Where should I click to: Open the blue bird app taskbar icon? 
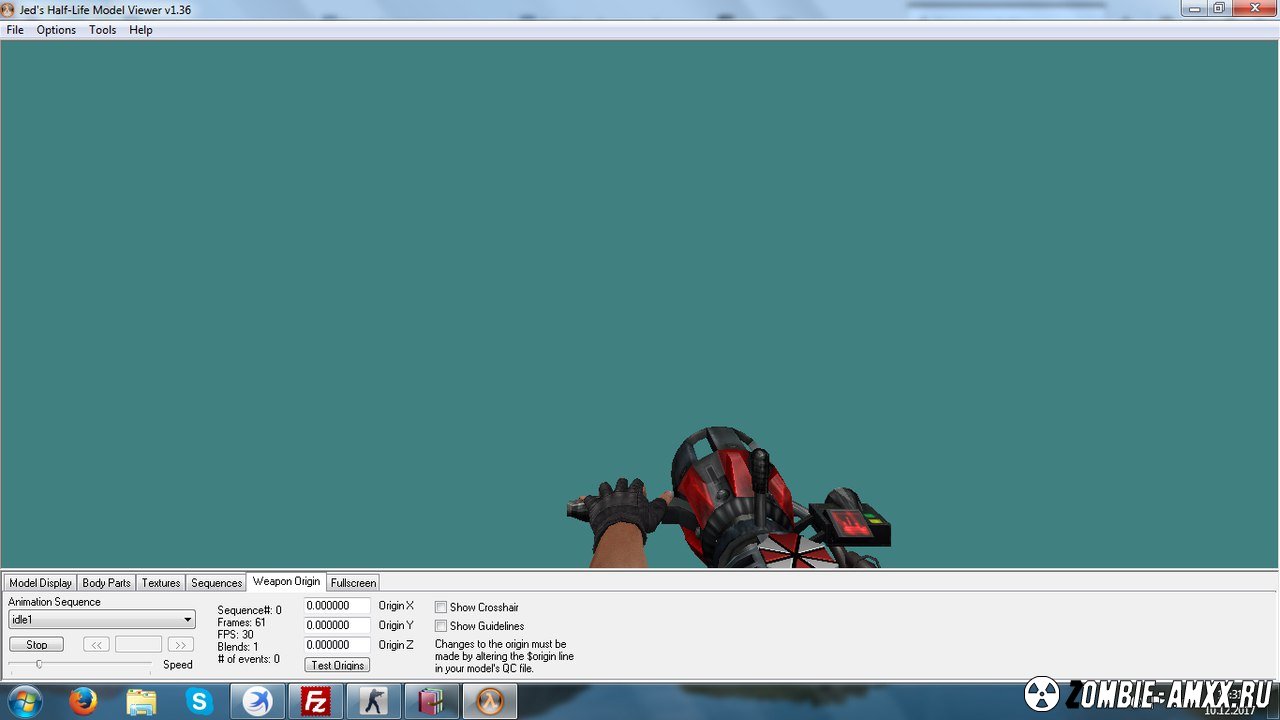(258, 702)
